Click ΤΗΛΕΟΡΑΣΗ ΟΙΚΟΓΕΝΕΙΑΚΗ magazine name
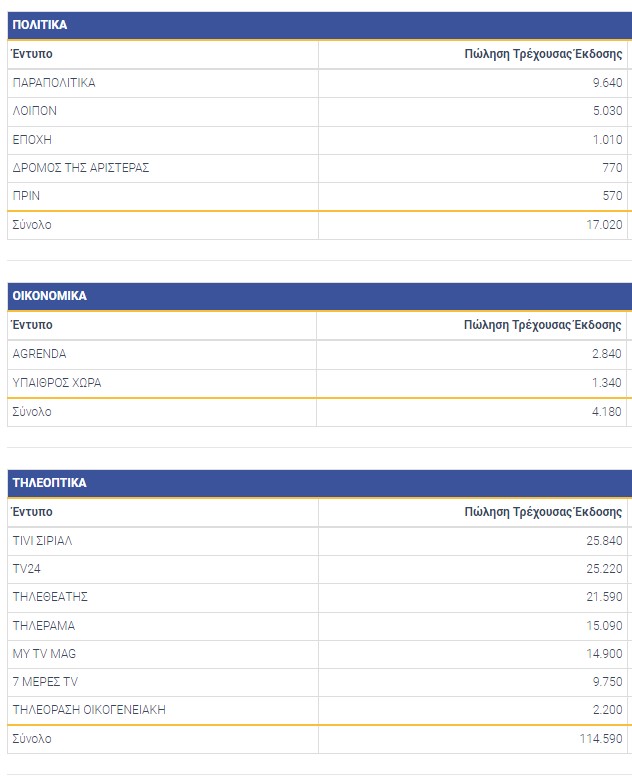Screen dimensions: 632x782 coord(89,710)
